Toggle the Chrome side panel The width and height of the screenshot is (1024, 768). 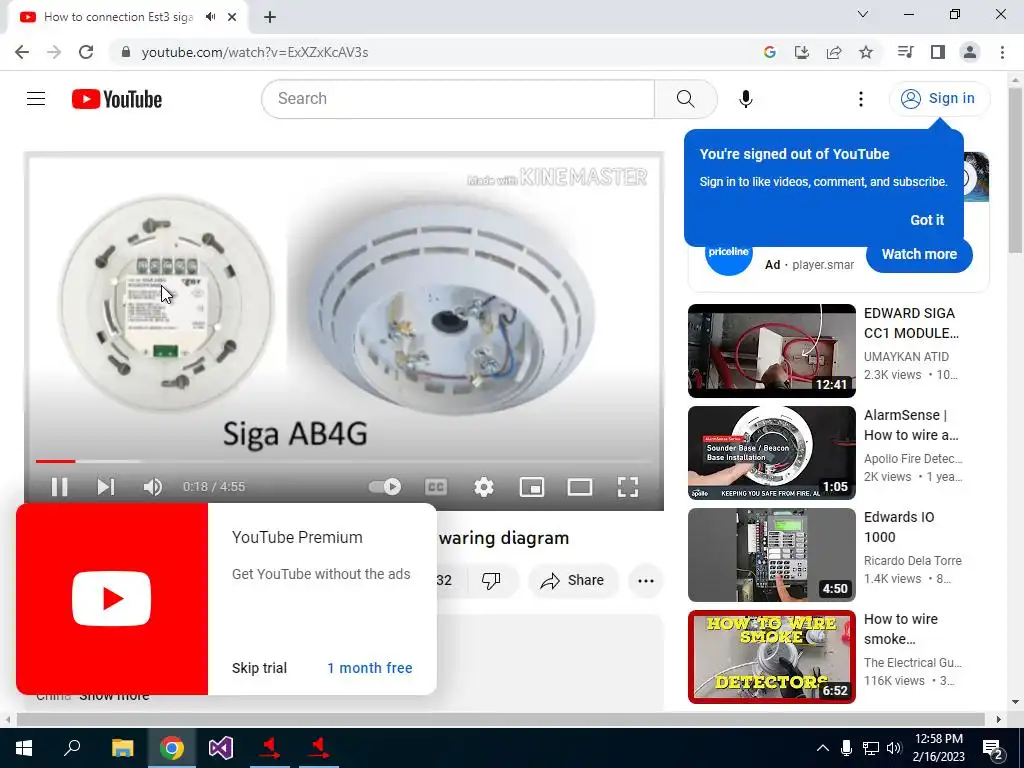pos(938,52)
